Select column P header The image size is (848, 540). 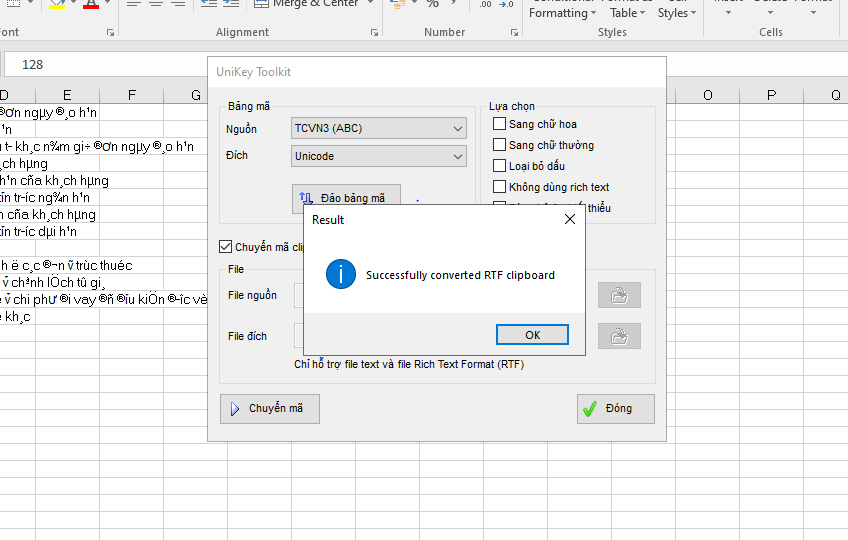pos(771,95)
